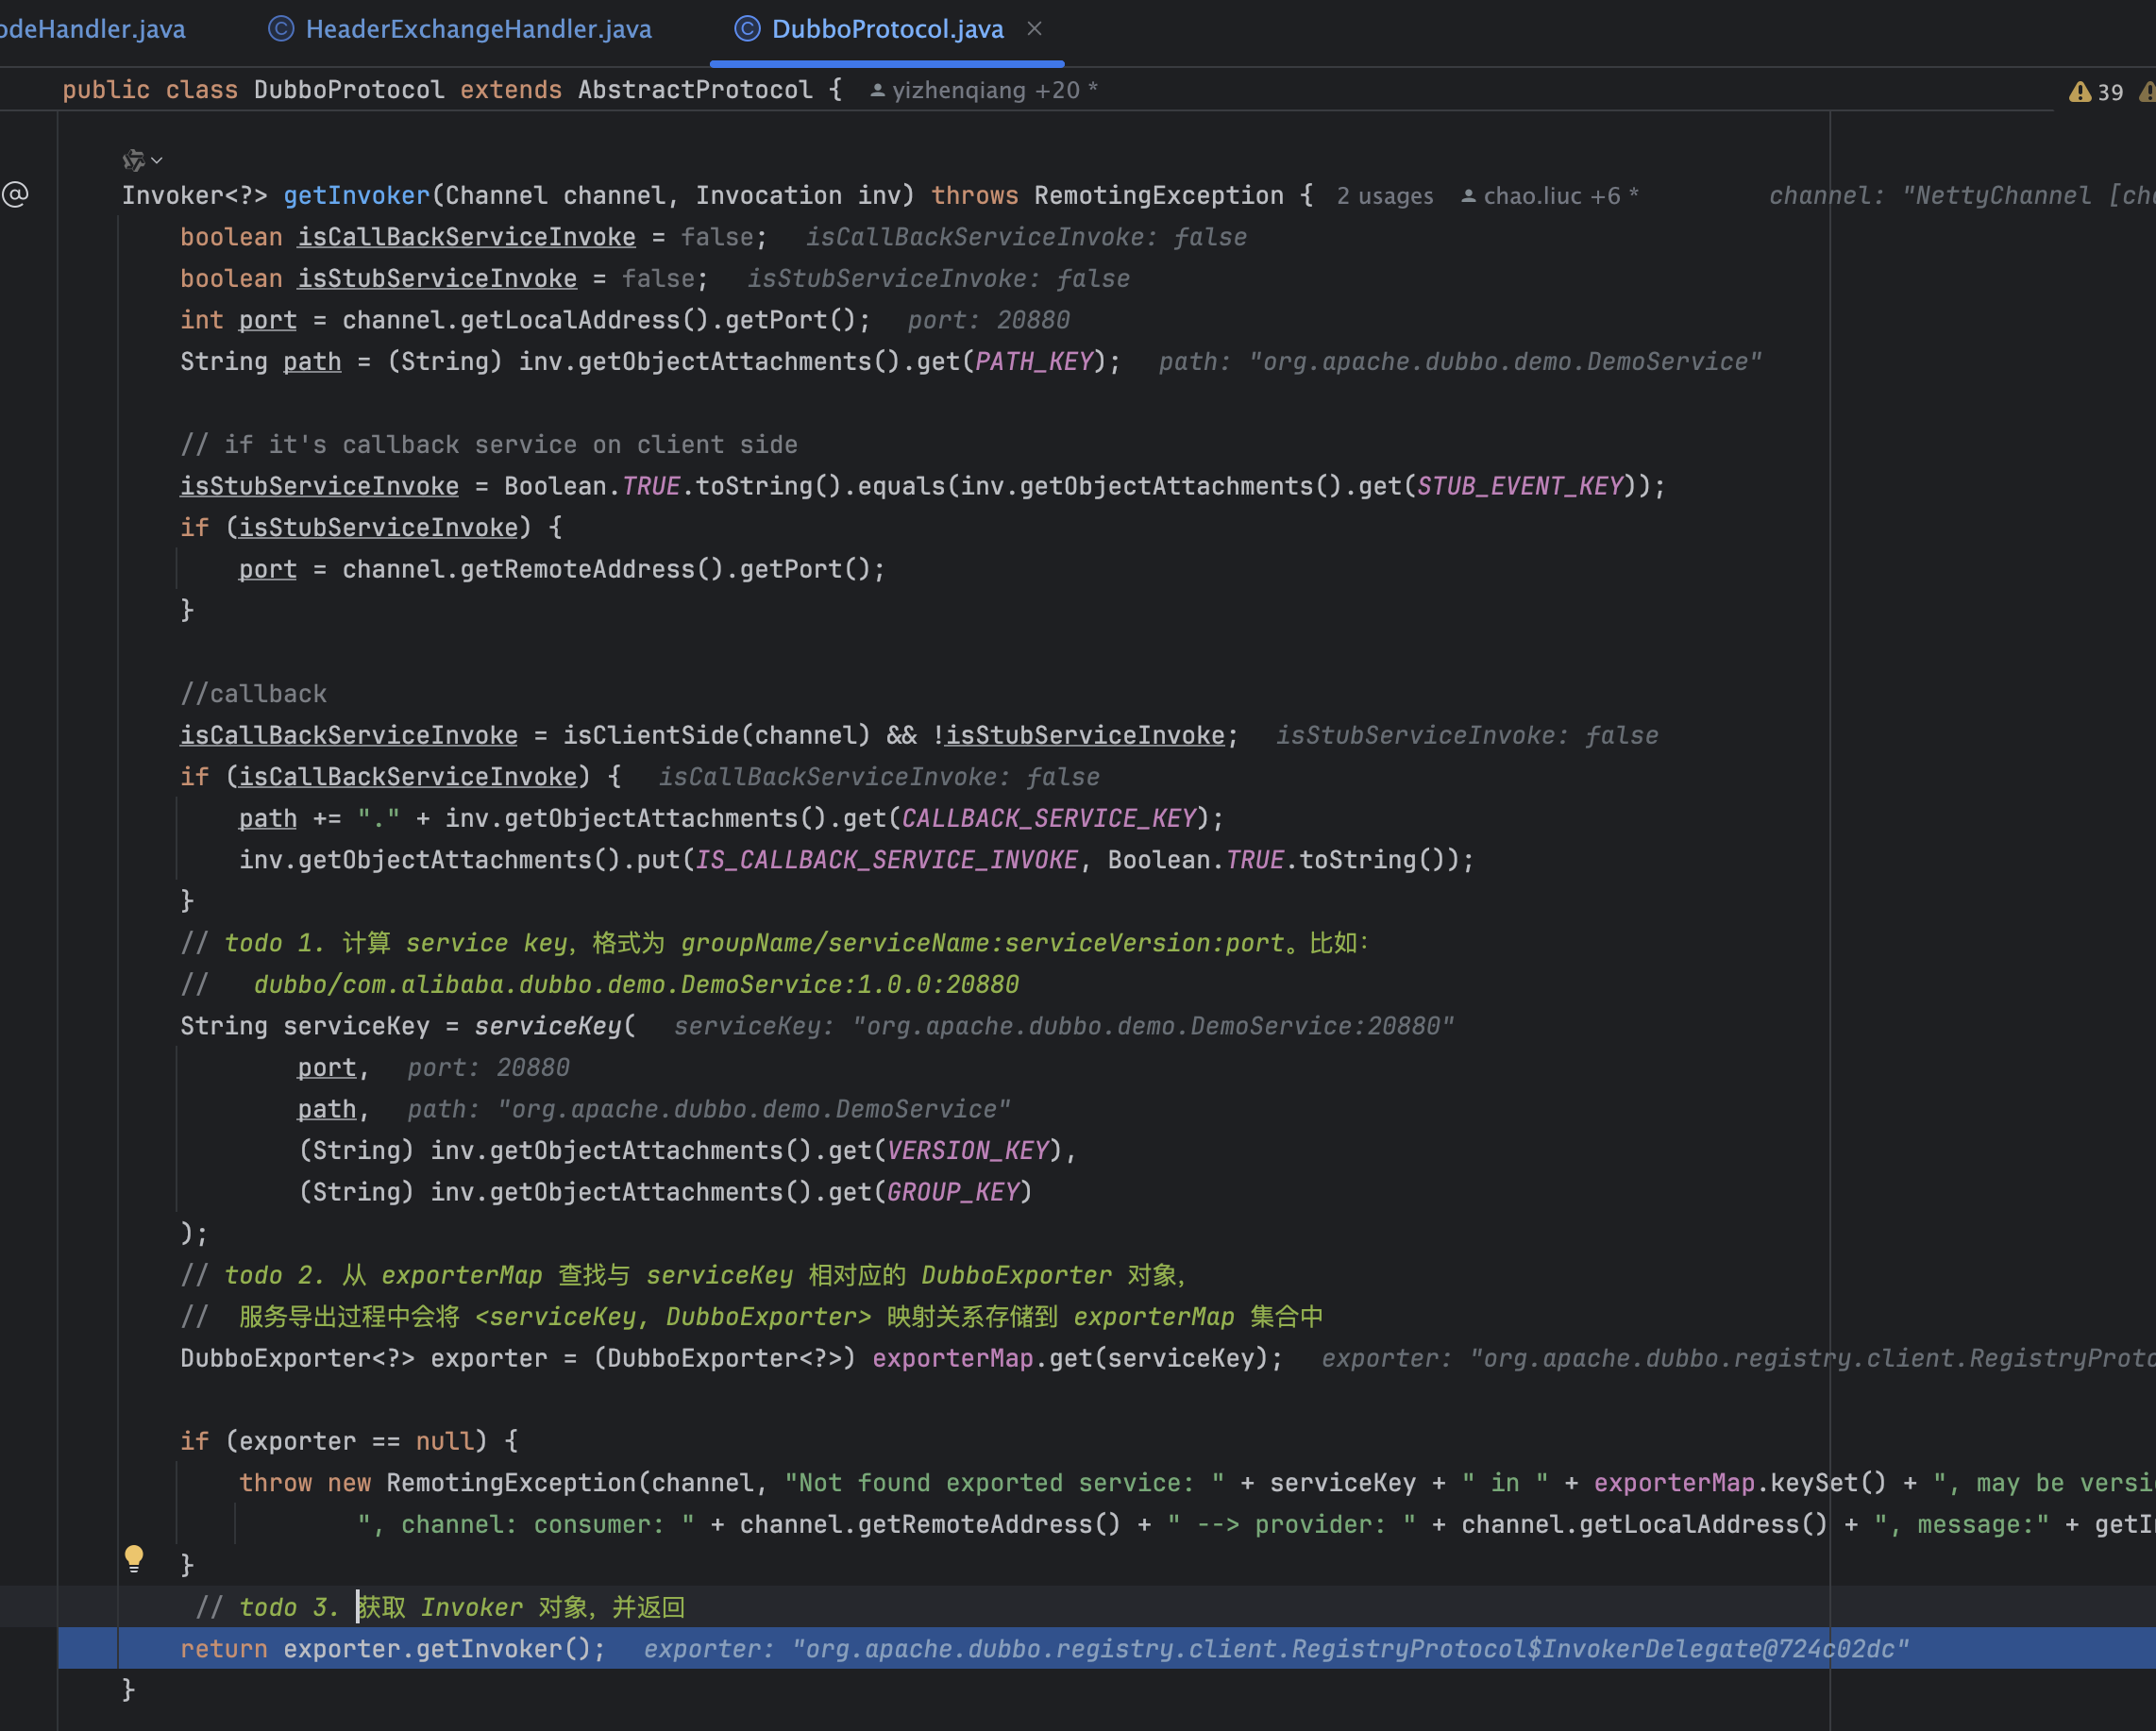Click the 'todo 2.' comment line
This screenshot has height=1731, width=2156.
click(683, 1275)
